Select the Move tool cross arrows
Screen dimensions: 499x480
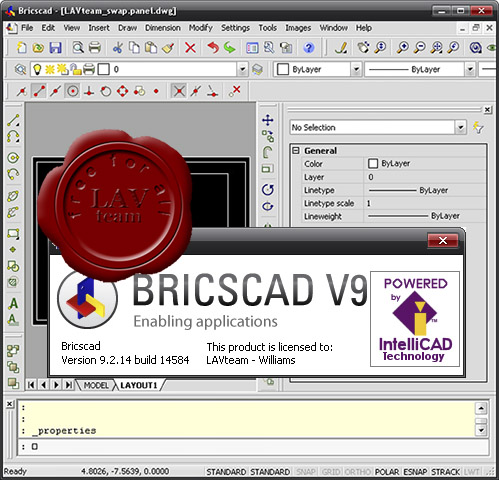(268, 120)
